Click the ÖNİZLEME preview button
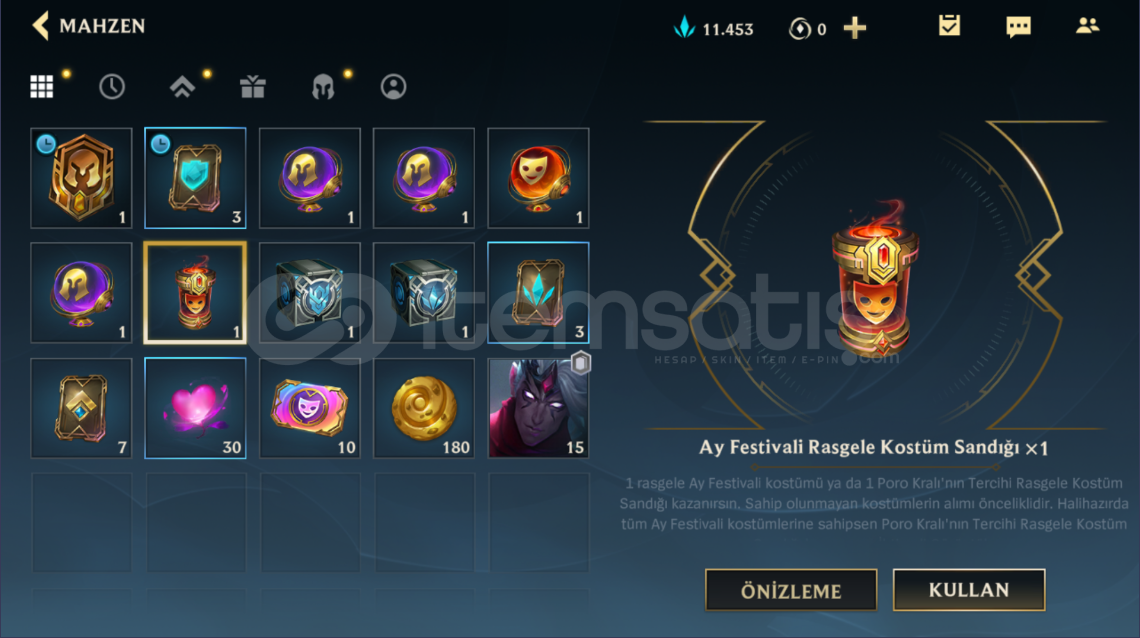The image size is (1140, 638). pyautogui.click(x=791, y=591)
